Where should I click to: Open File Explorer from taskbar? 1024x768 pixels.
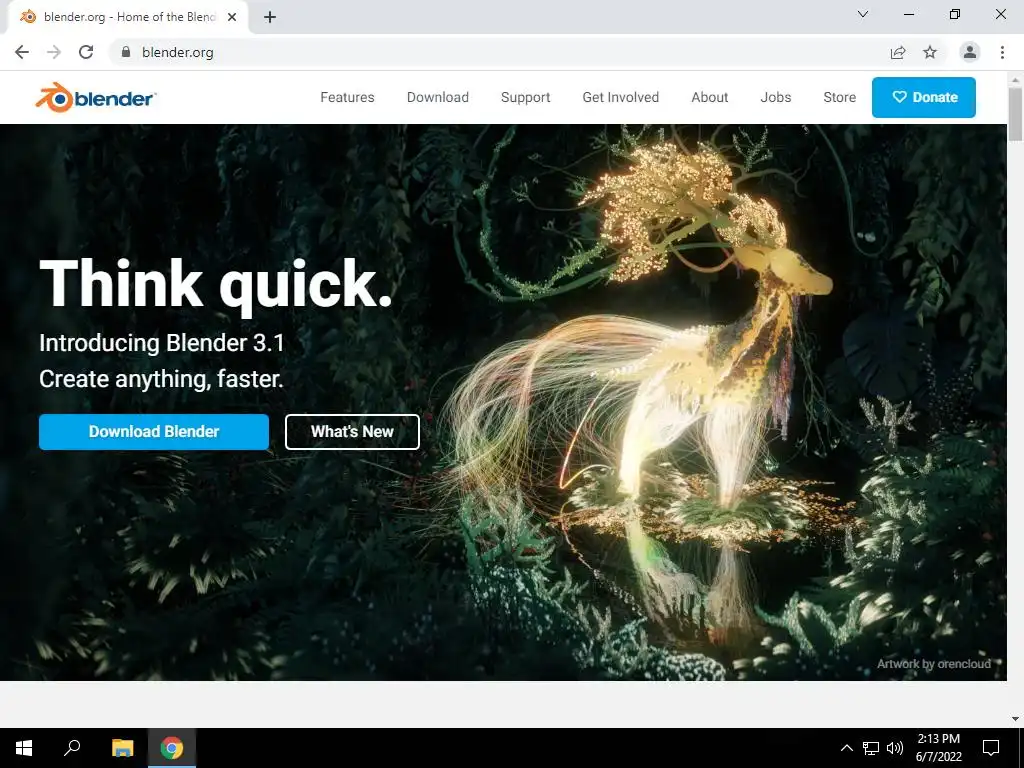(x=122, y=748)
